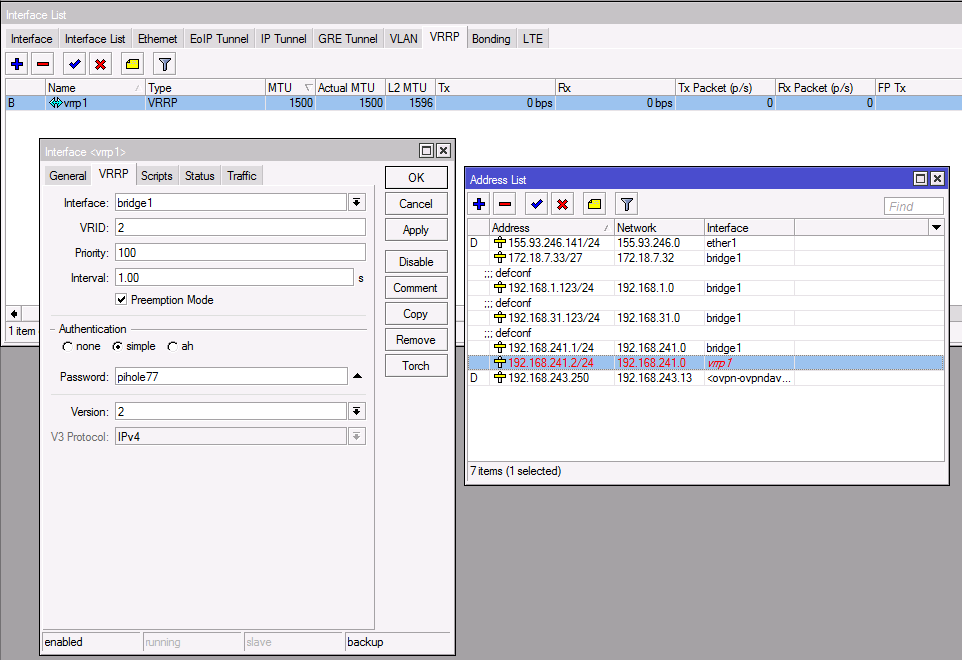This screenshot has height=660, width=962.
Task: Add comment with yellow note icon in Interface List
Action: pos(133,64)
